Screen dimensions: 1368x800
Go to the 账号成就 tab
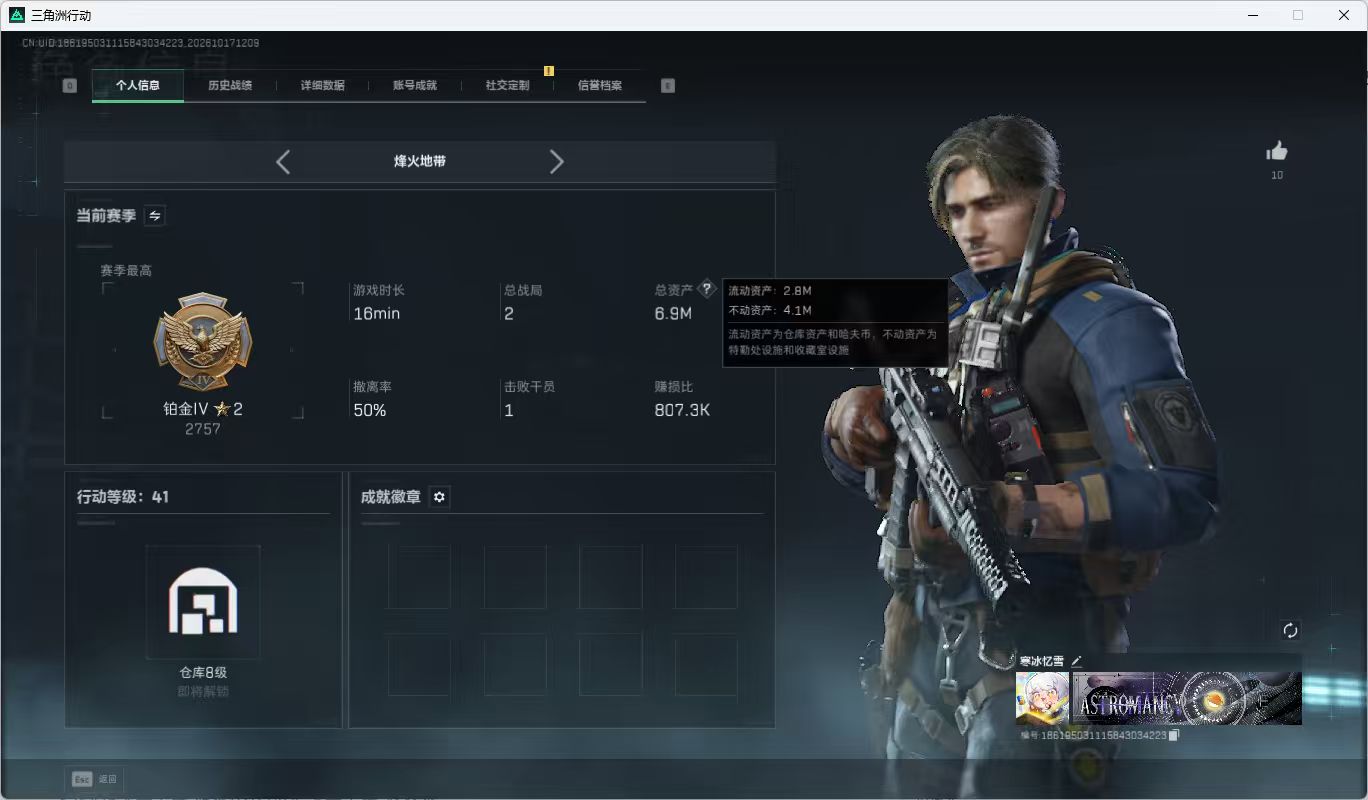tap(415, 86)
